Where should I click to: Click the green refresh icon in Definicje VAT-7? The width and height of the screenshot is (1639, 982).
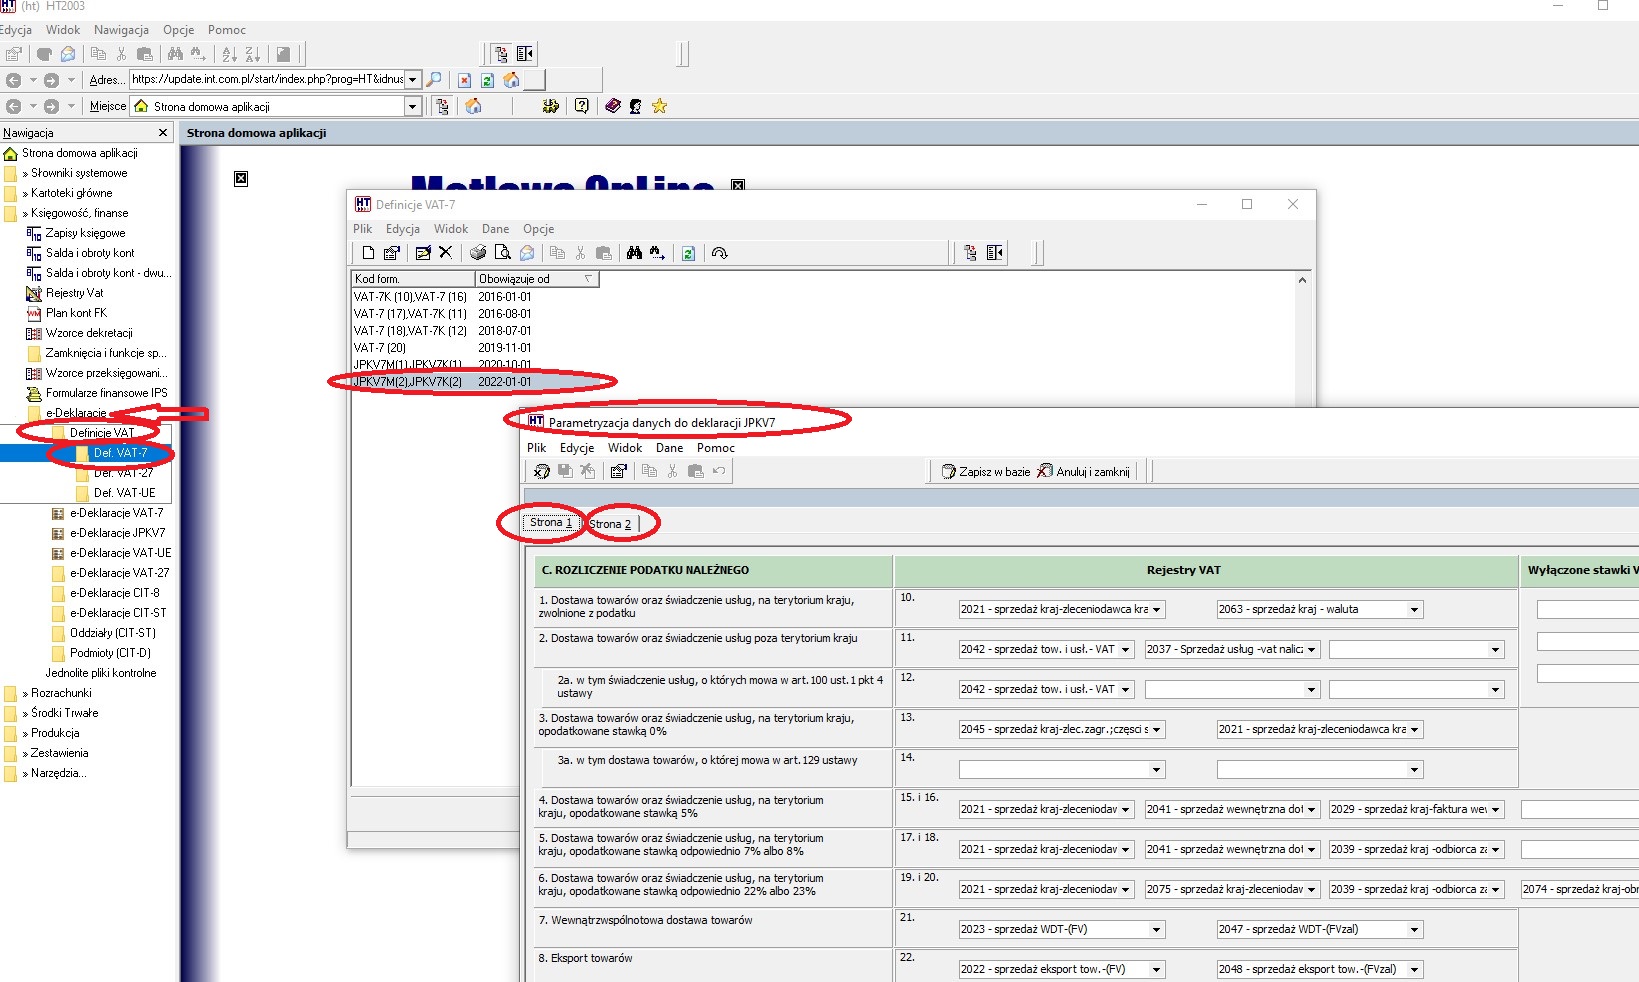pyautogui.click(x=688, y=253)
